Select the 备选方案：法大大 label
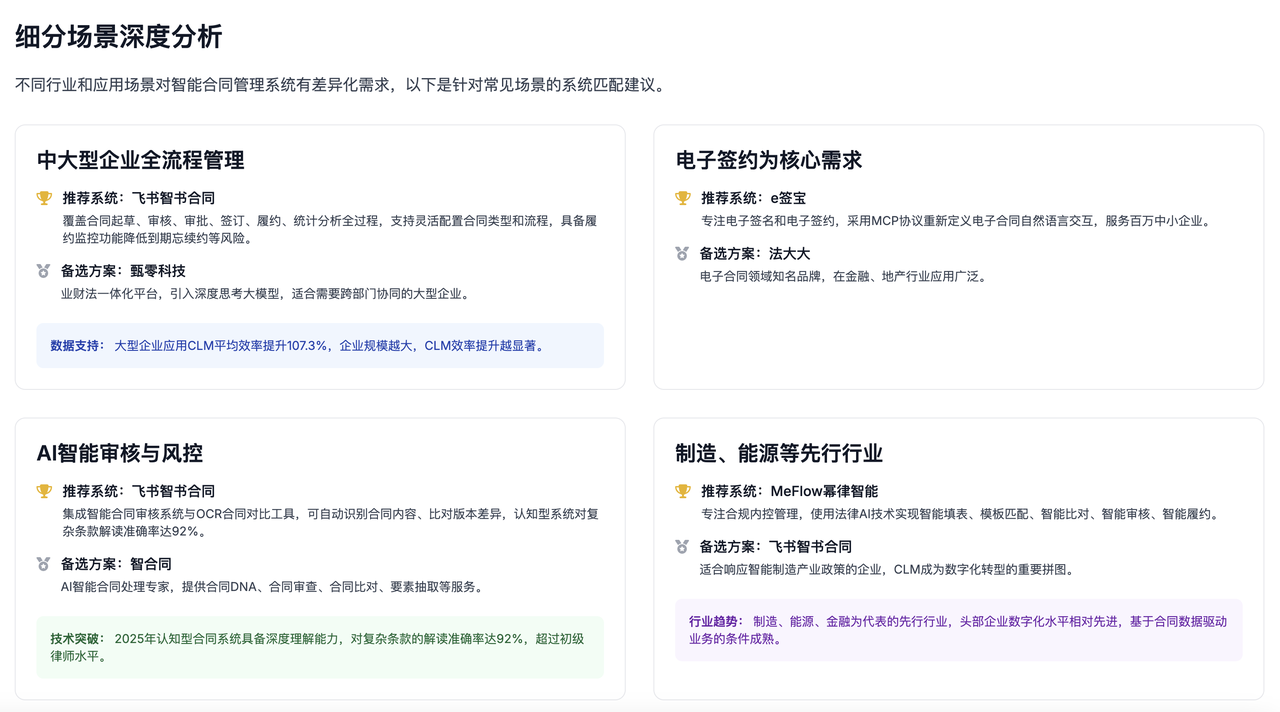This screenshot has width=1280, height=712. 755,254
